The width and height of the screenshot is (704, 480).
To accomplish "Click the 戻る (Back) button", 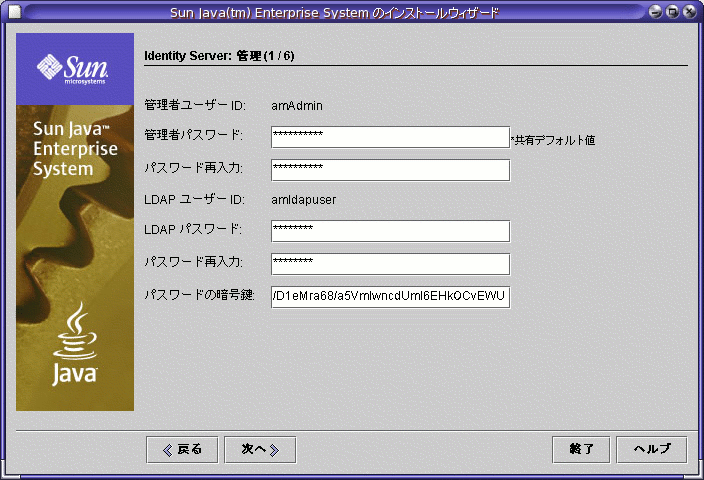I will (182, 449).
